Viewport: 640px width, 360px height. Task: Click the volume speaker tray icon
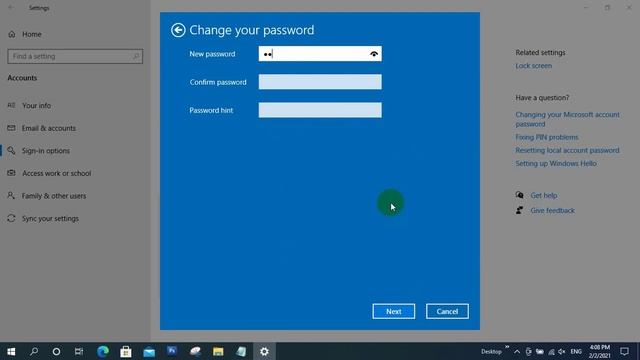(x=562, y=351)
